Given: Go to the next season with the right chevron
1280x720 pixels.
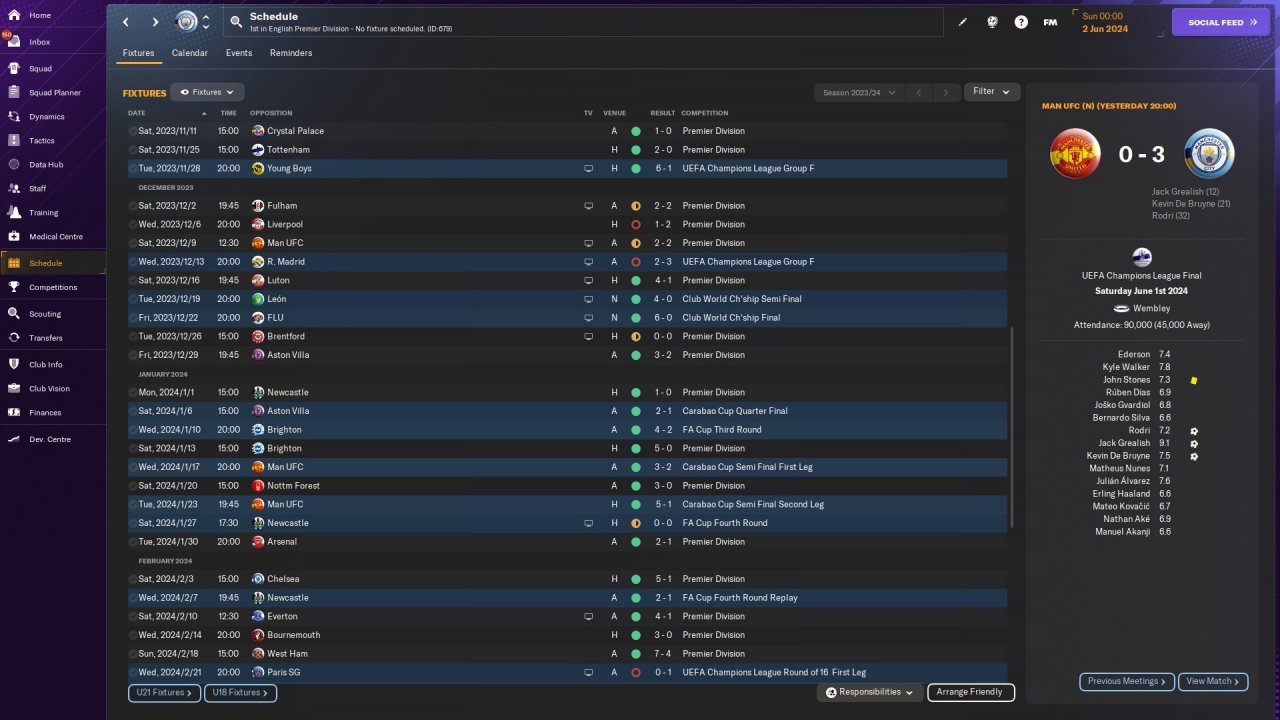Looking at the screenshot, I should 946,93.
